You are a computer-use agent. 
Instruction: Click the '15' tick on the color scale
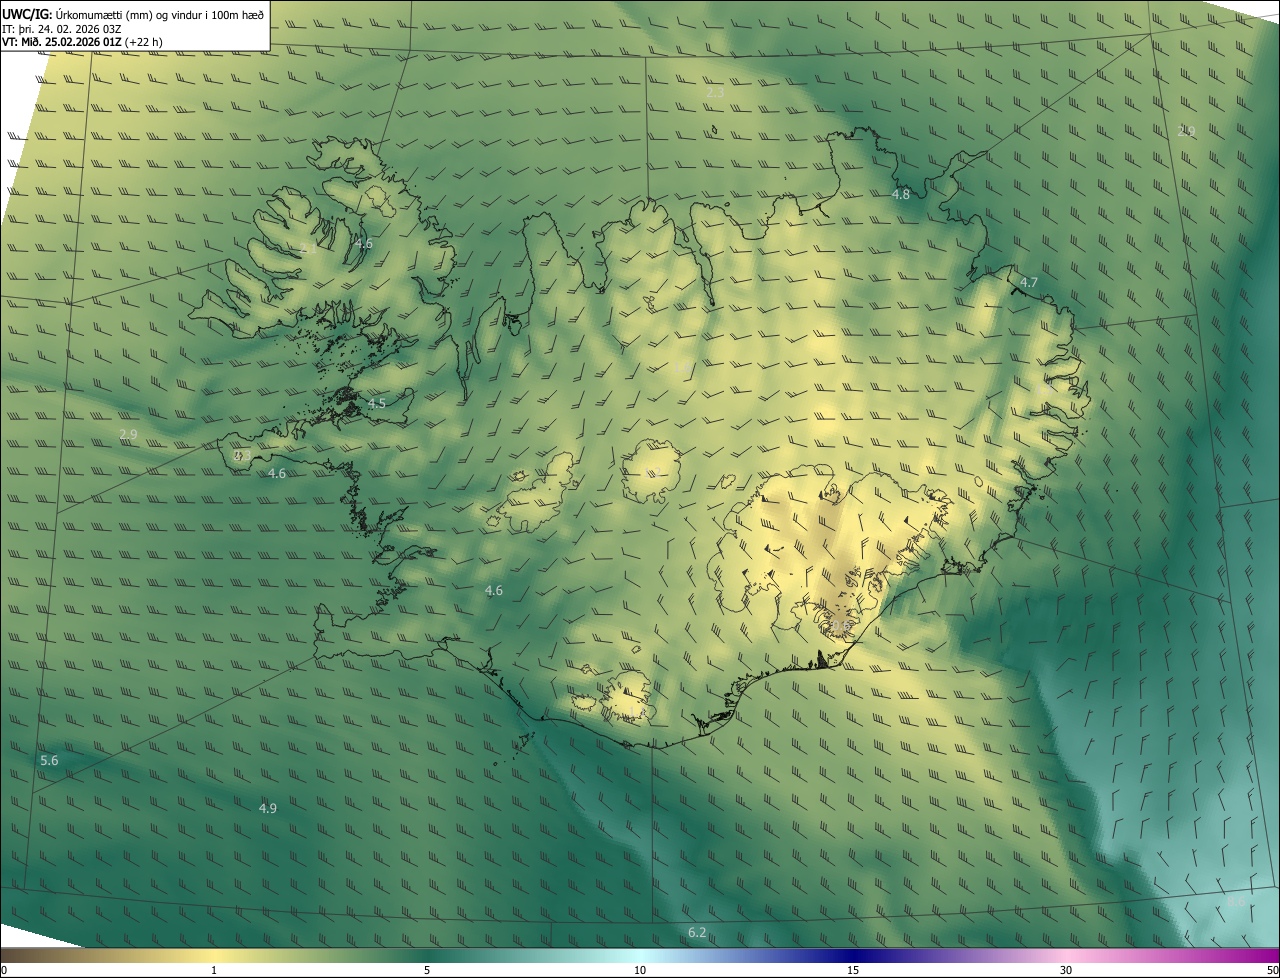[853, 970]
